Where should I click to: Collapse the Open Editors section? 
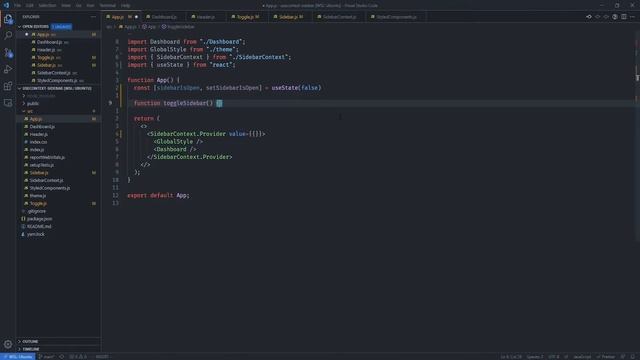pyautogui.click(x=19, y=27)
